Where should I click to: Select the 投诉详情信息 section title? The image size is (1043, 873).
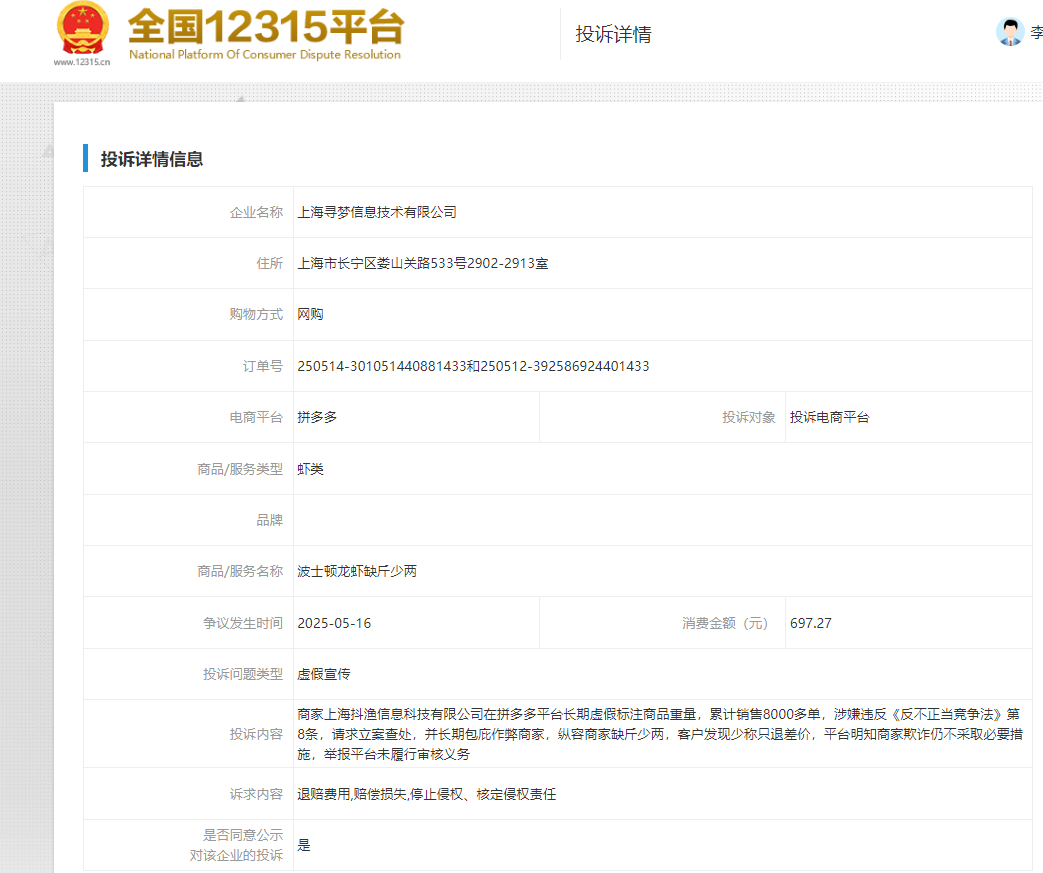point(152,159)
